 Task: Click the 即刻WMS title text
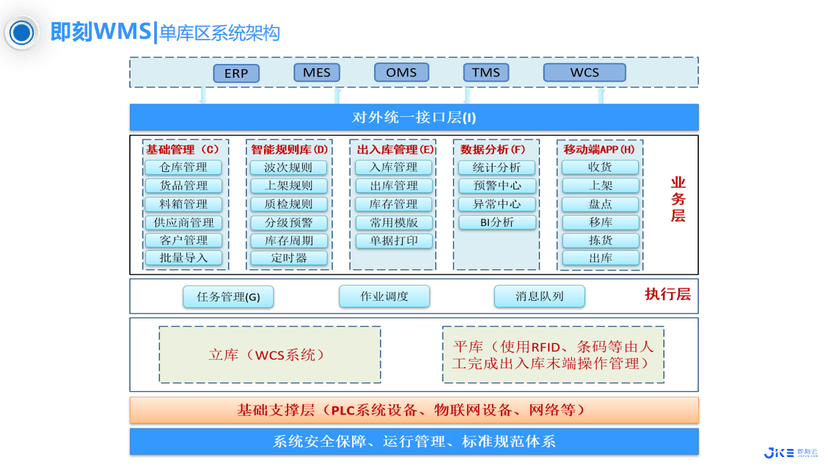(101, 32)
